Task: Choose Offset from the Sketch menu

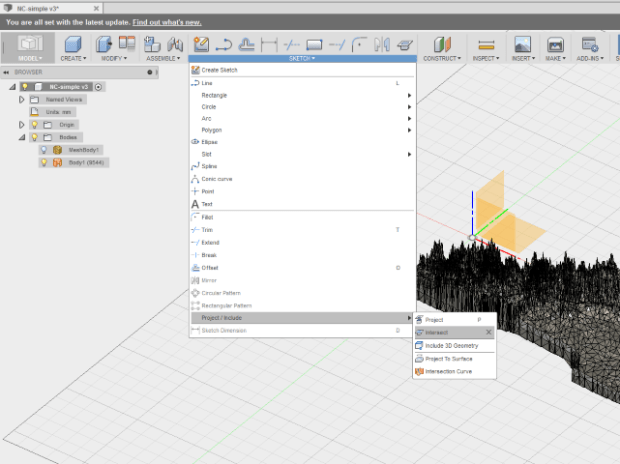Action: click(x=302, y=268)
